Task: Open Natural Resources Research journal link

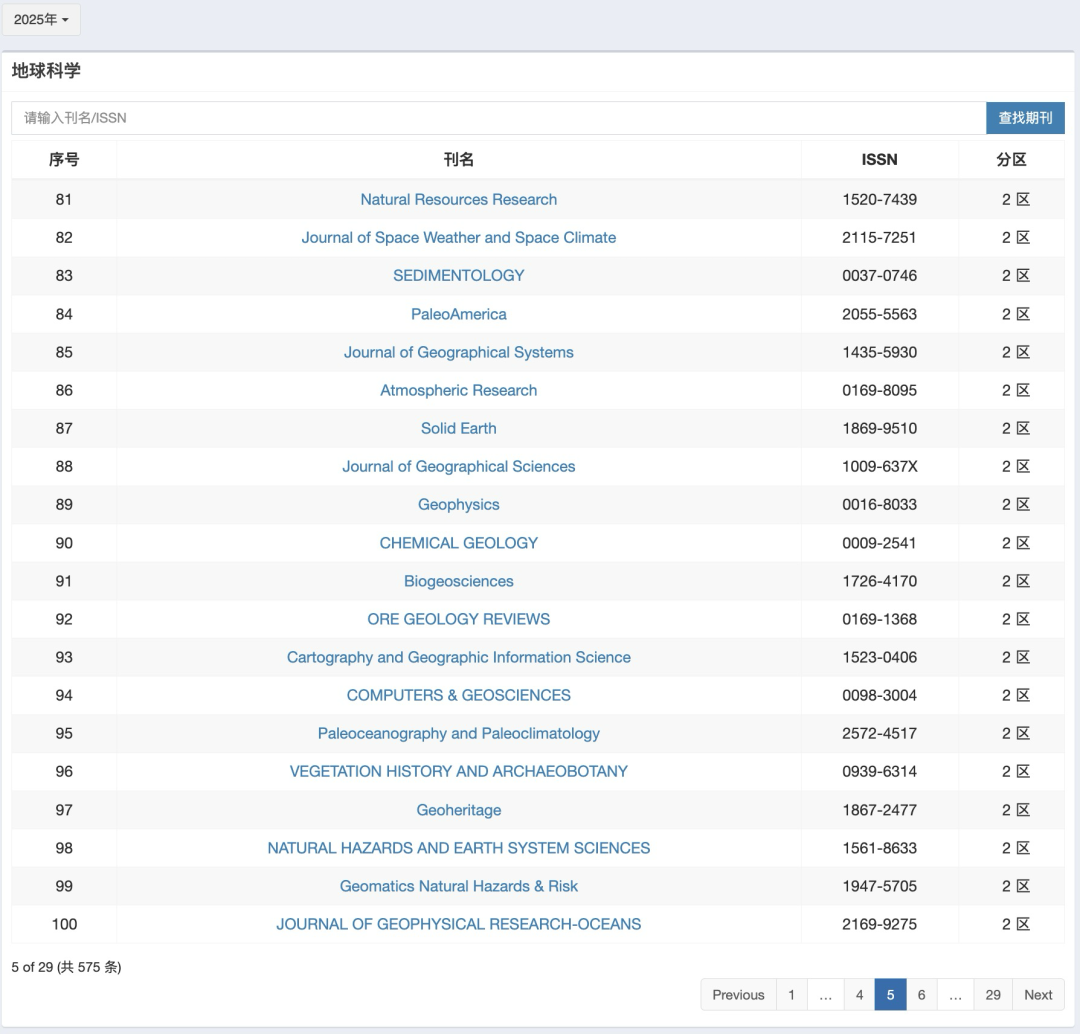Action: [459, 199]
